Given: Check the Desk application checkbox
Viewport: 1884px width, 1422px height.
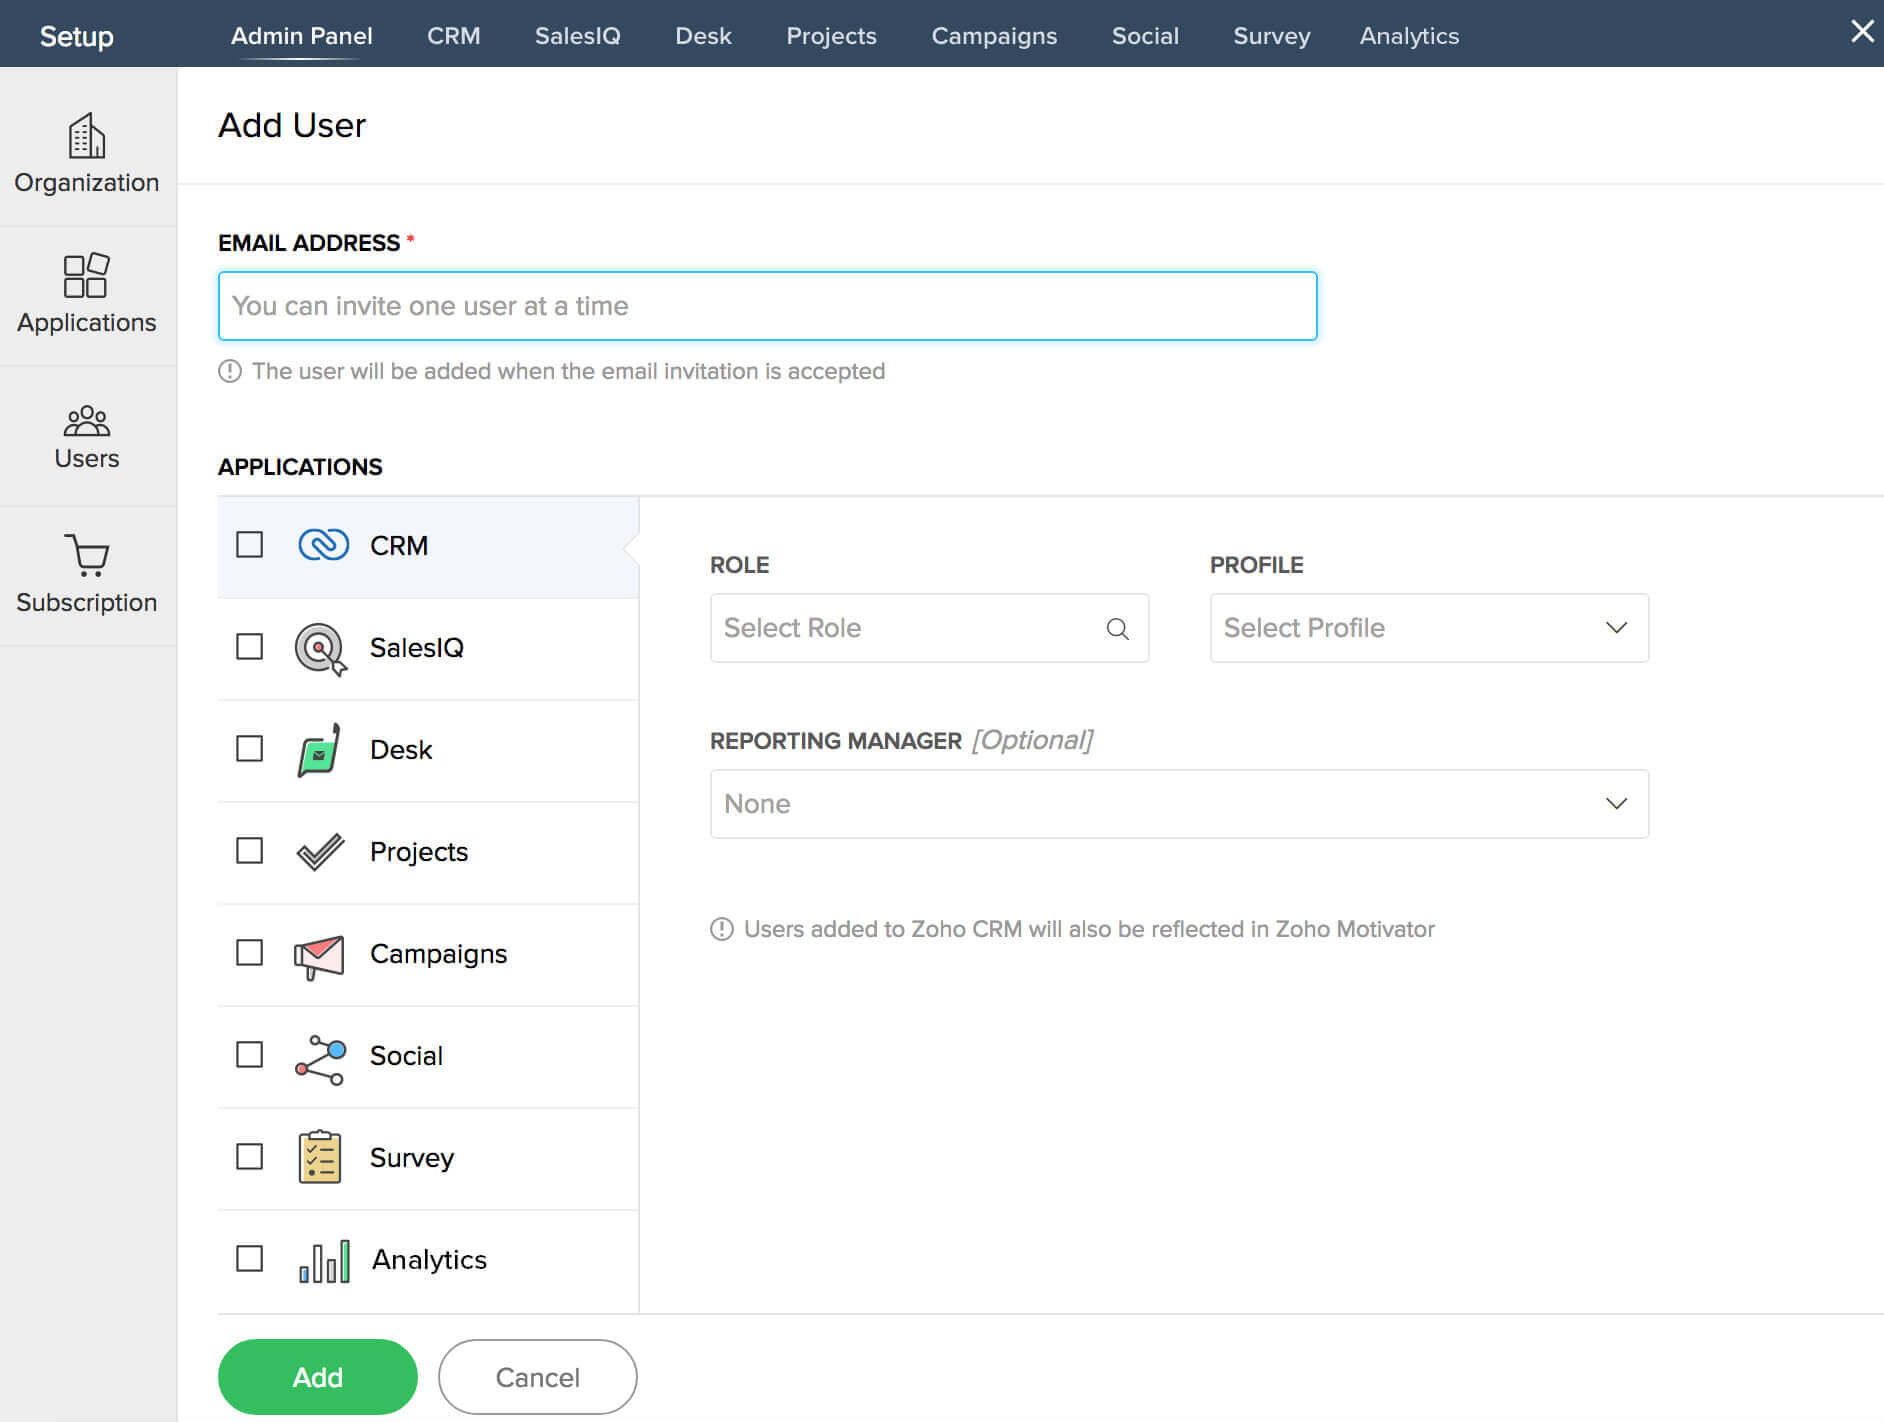Looking at the screenshot, I should [x=249, y=748].
